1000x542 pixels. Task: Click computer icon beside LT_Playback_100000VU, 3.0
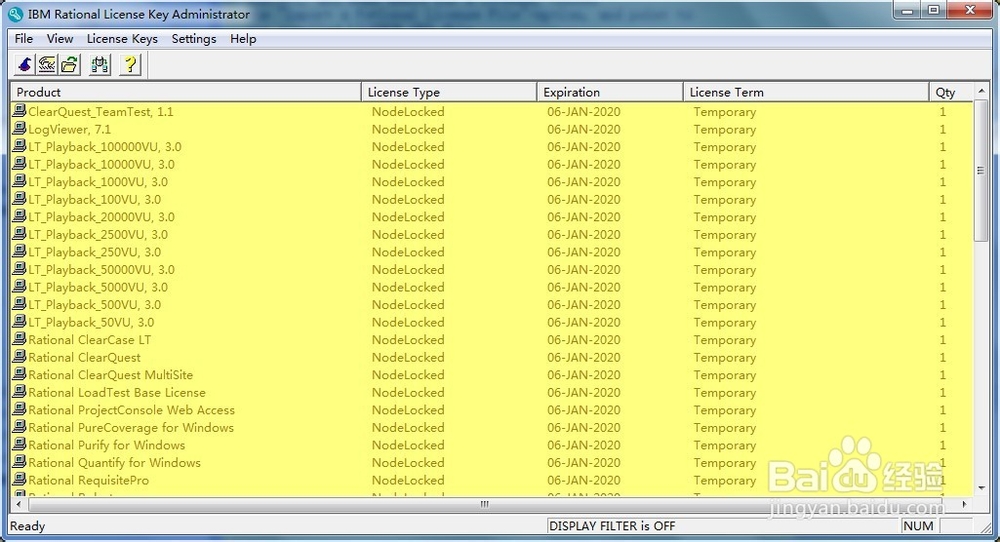20,146
